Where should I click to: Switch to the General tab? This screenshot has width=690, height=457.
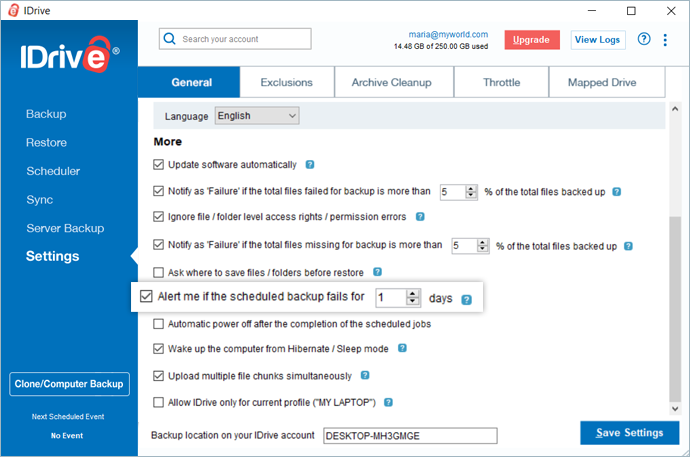pyautogui.click(x=189, y=82)
